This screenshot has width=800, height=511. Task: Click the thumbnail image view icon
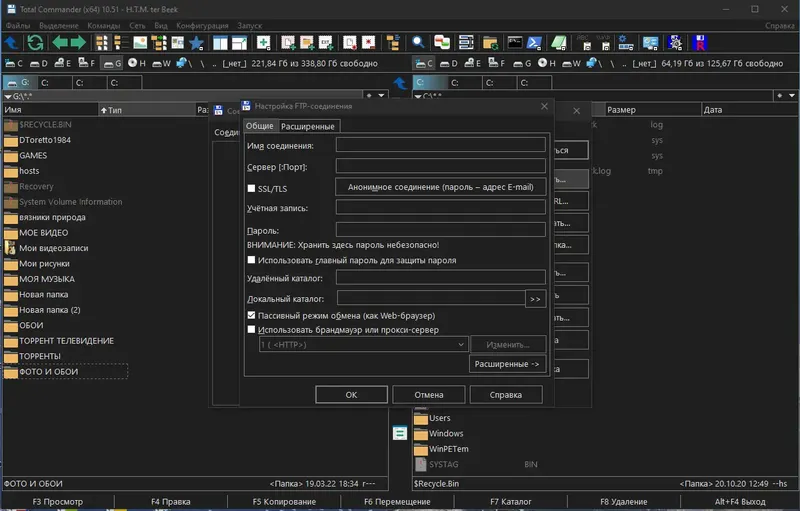pos(140,43)
